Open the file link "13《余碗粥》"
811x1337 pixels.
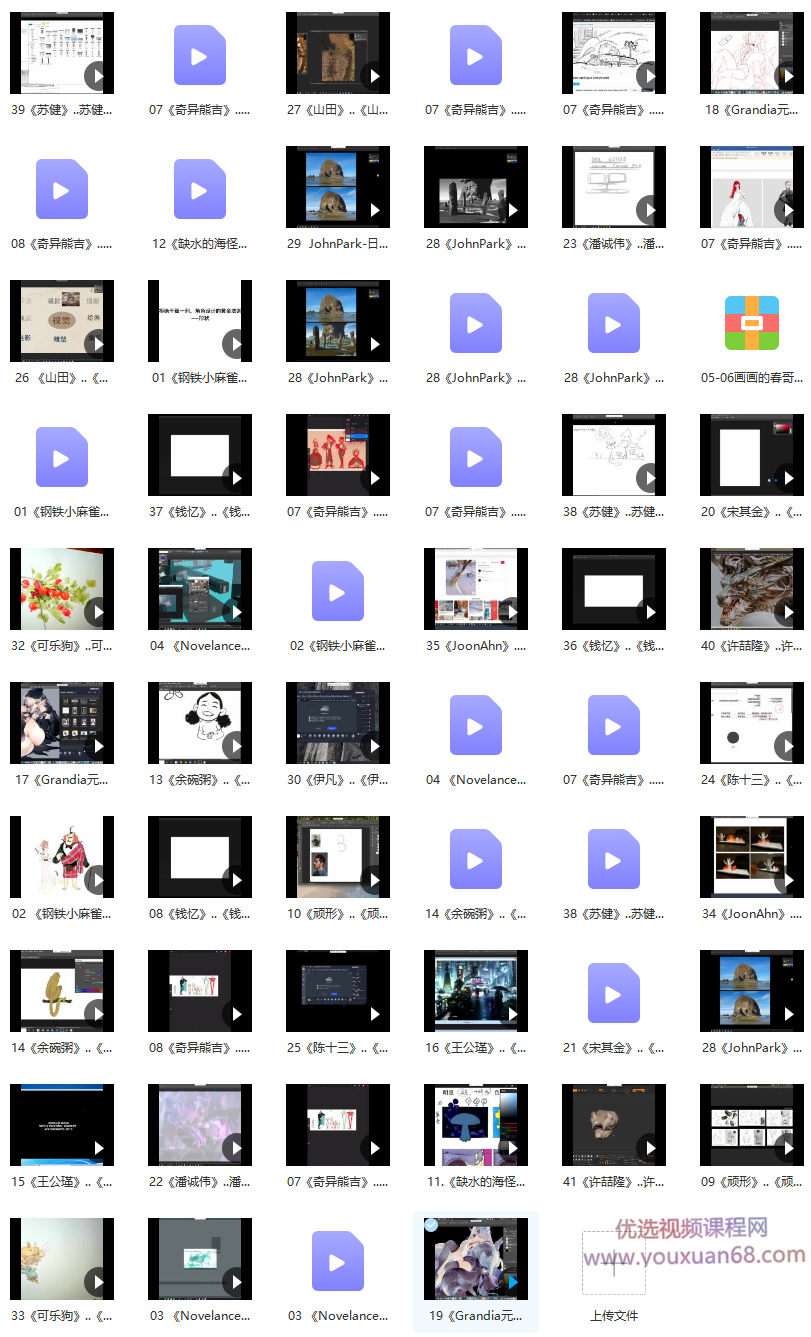199,779
